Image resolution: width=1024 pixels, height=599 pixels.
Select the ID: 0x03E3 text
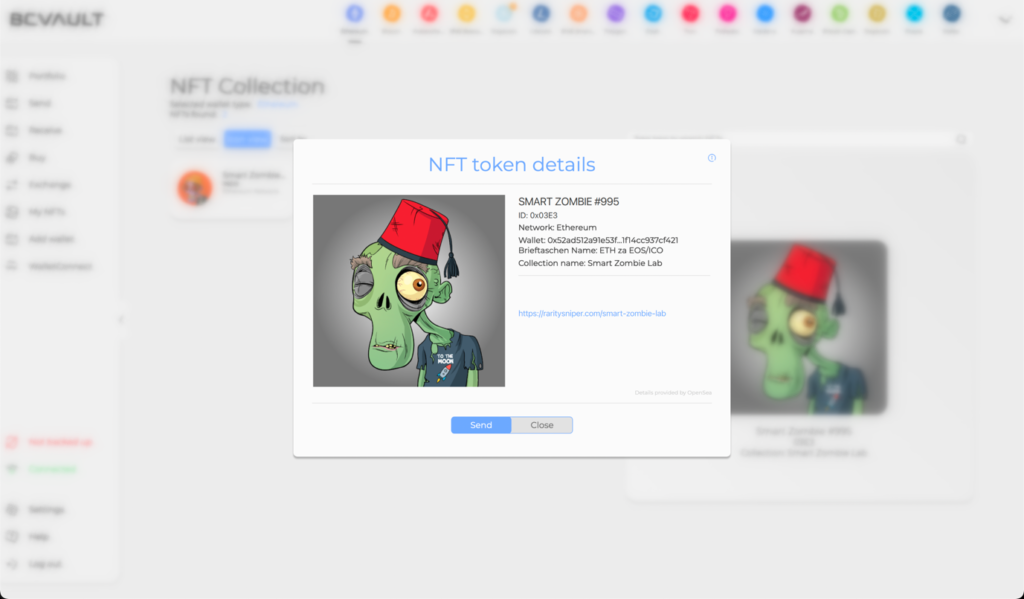point(537,215)
